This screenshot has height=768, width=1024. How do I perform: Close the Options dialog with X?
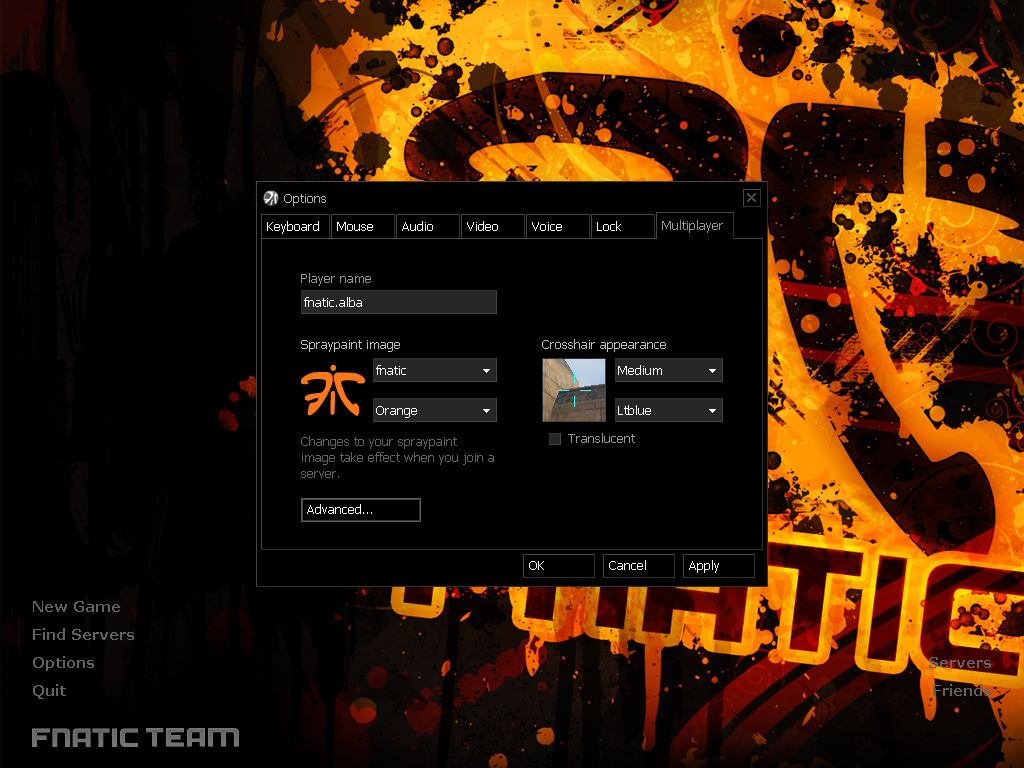pyautogui.click(x=751, y=198)
